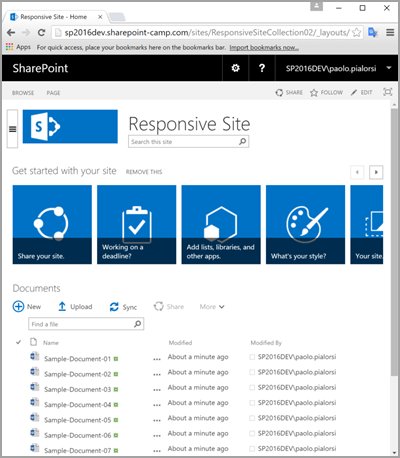
Task: Tick presence checkbox for Sample-Document-04's modifier
Action: [252, 403]
